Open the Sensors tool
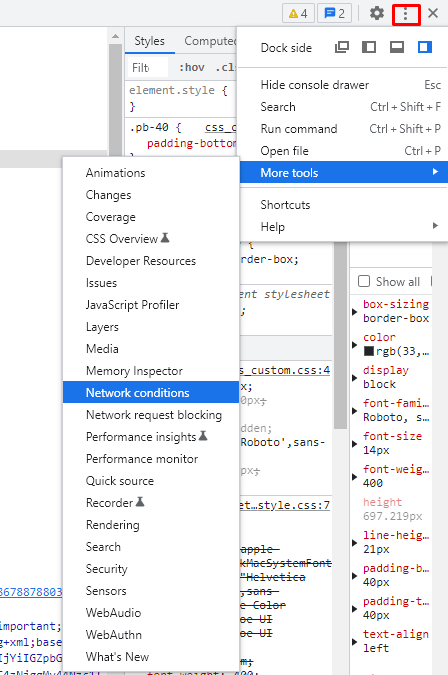 coord(151,591)
